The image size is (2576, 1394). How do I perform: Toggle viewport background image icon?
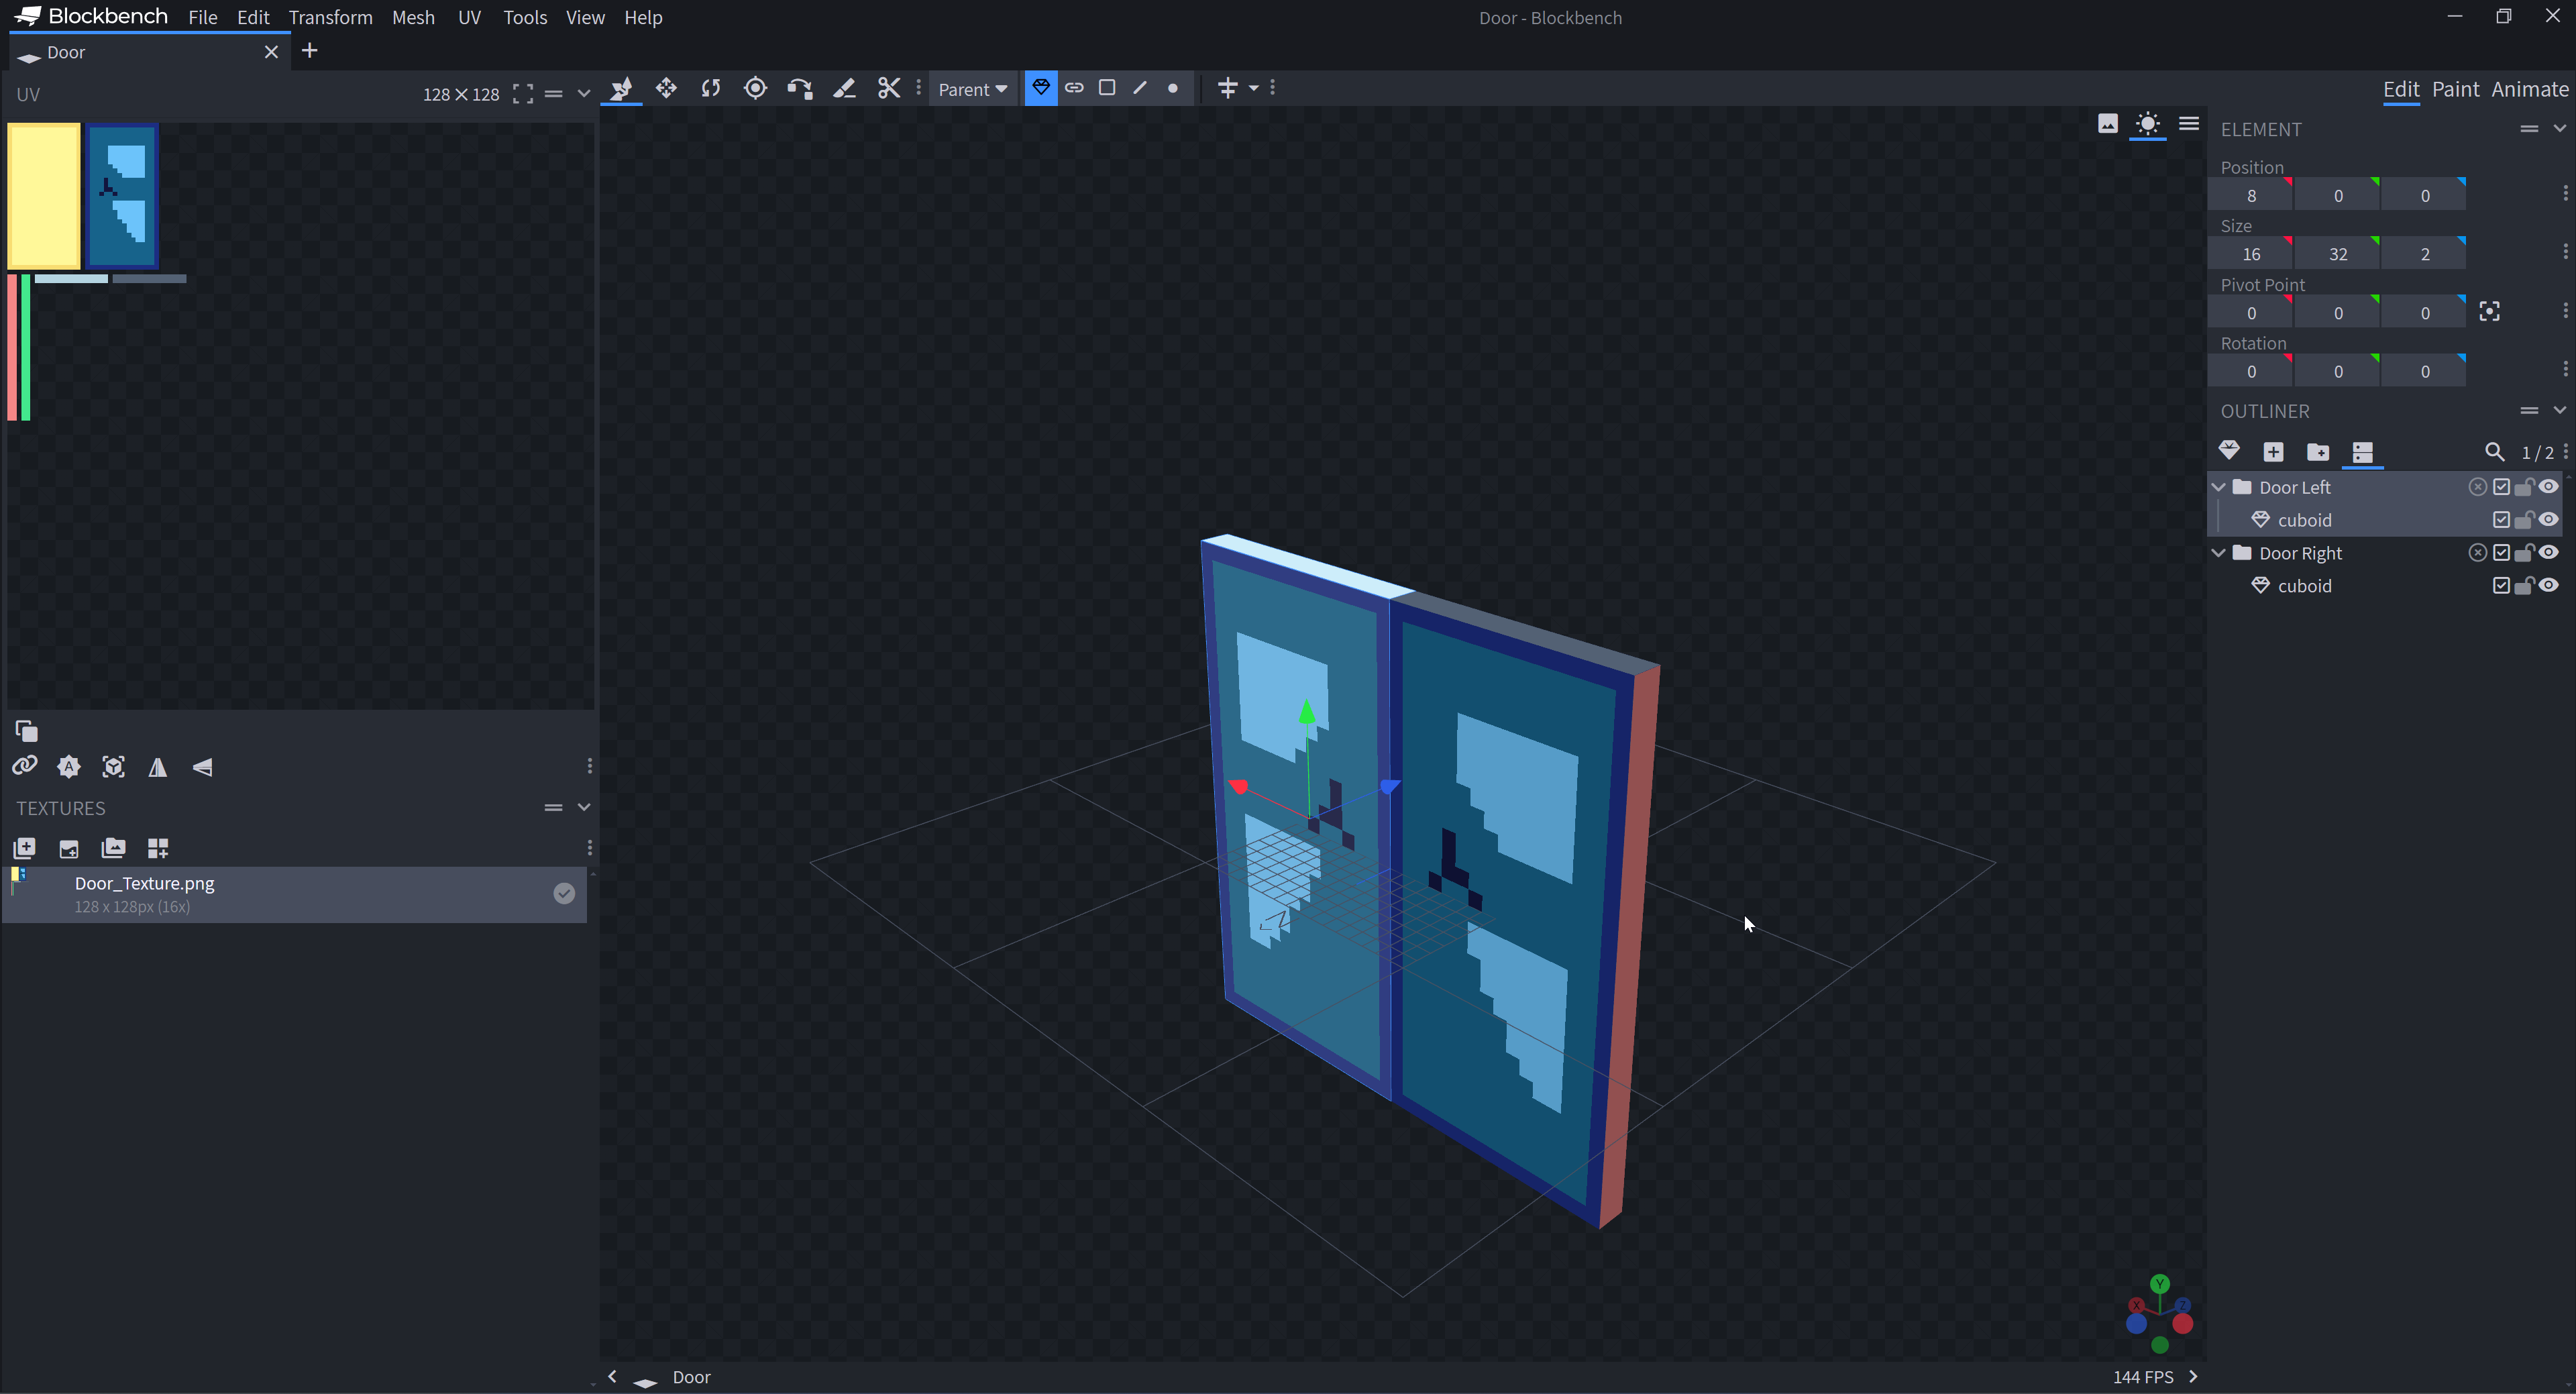pos(2108,124)
